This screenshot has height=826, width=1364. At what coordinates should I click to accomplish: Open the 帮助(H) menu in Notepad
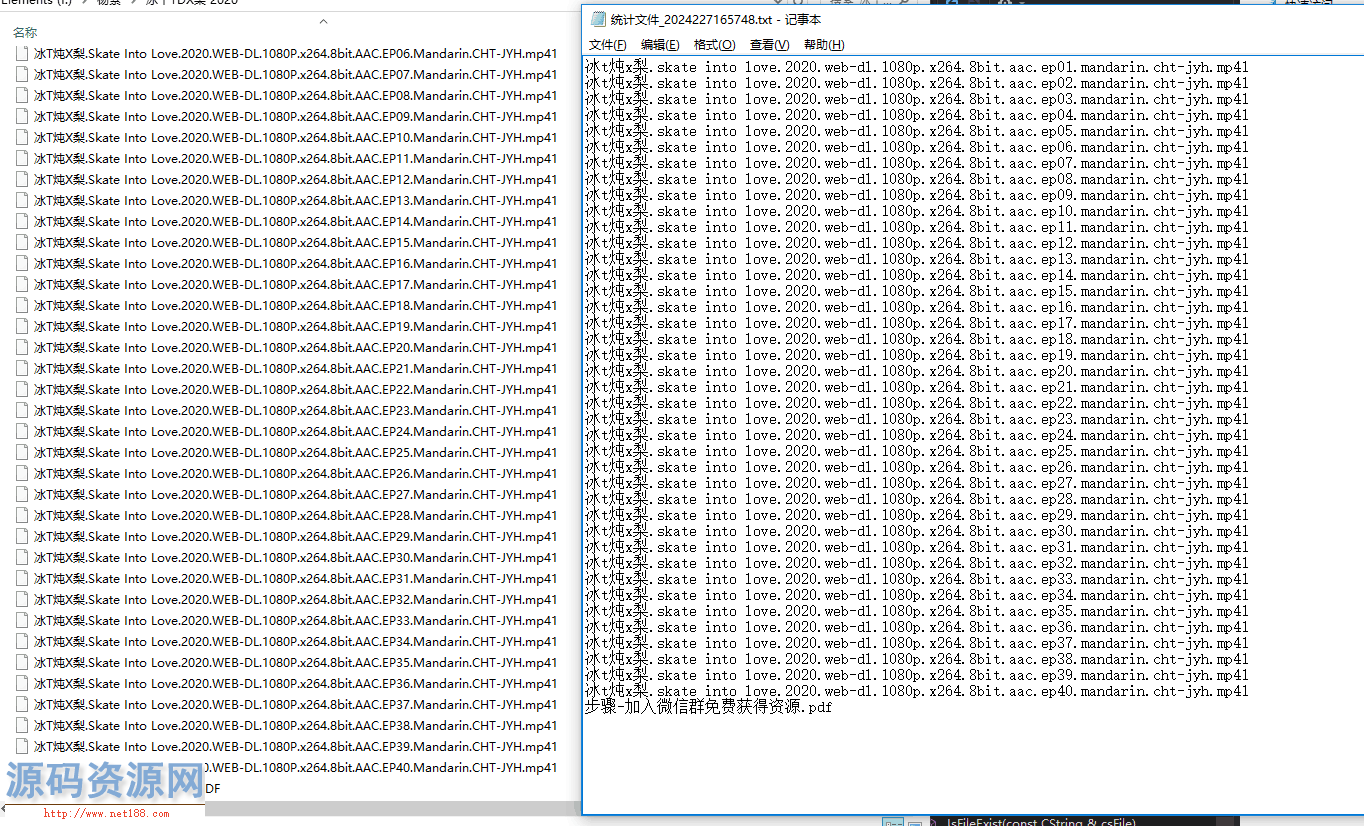click(x=824, y=45)
